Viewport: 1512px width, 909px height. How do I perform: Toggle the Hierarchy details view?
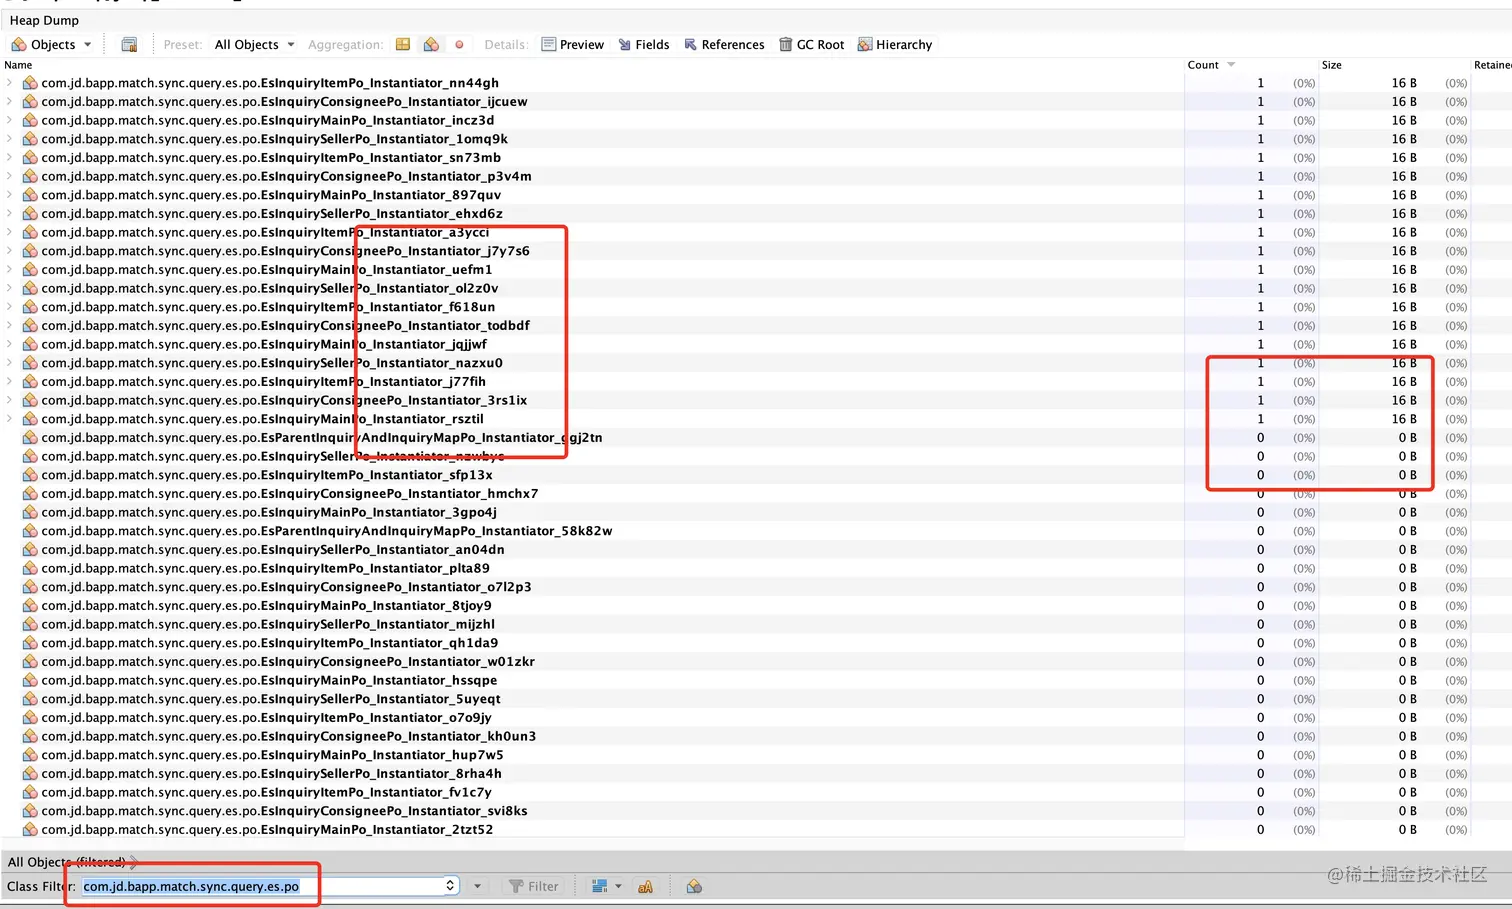coord(894,44)
